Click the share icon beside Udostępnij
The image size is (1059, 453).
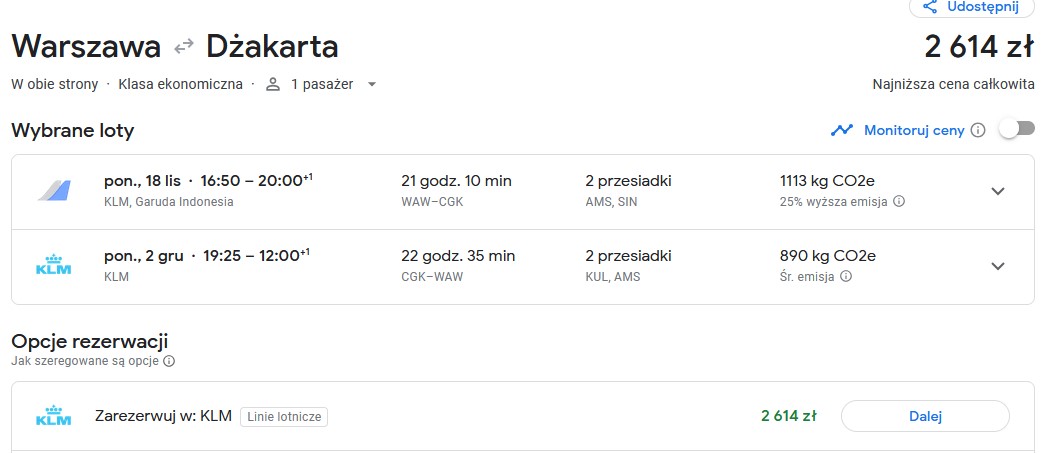(930, 7)
